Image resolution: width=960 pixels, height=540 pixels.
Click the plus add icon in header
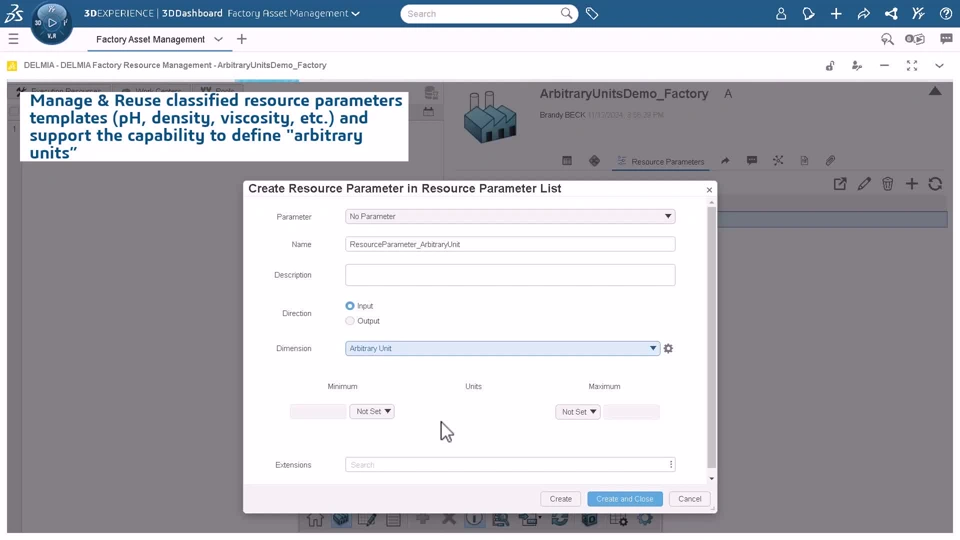[836, 13]
